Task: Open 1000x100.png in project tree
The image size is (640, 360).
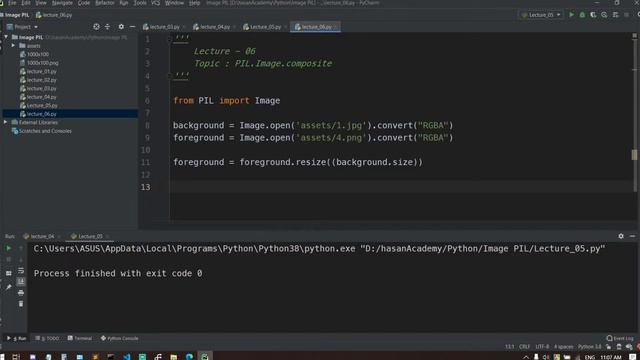Action: click(42, 63)
